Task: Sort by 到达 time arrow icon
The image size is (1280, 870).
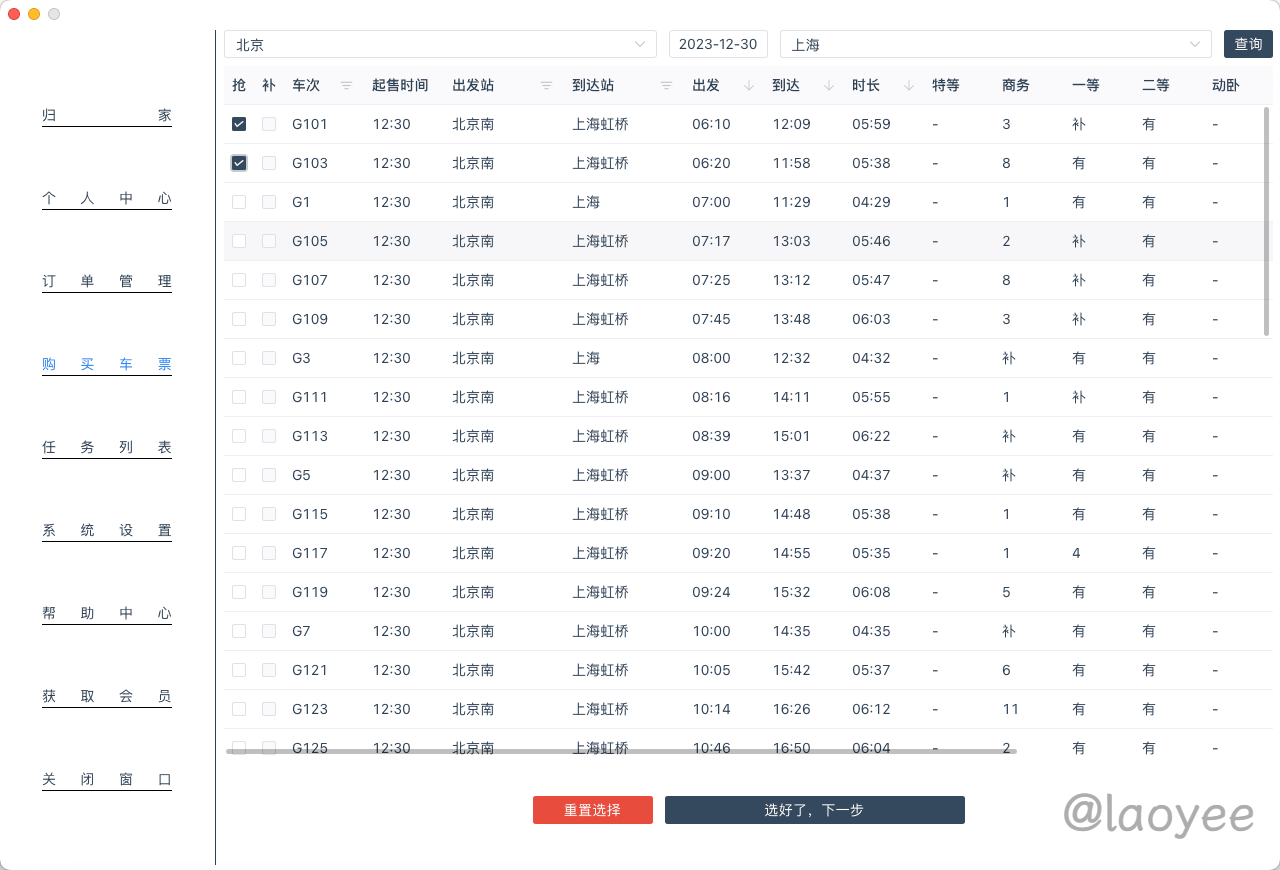Action: pyautogui.click(x=829, y=86)
